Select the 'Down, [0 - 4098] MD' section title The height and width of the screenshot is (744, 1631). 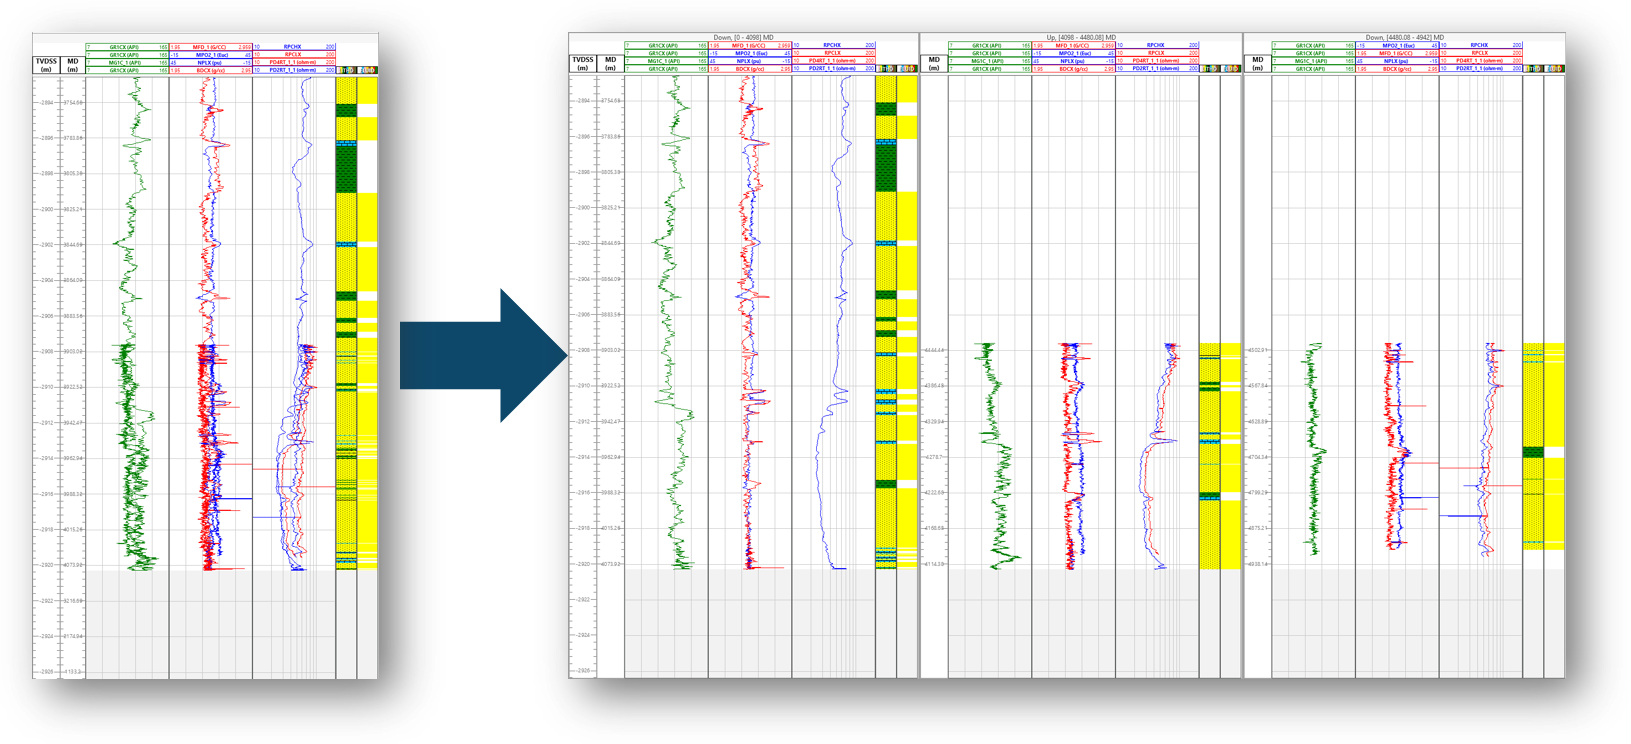click(x=743, y=37)
